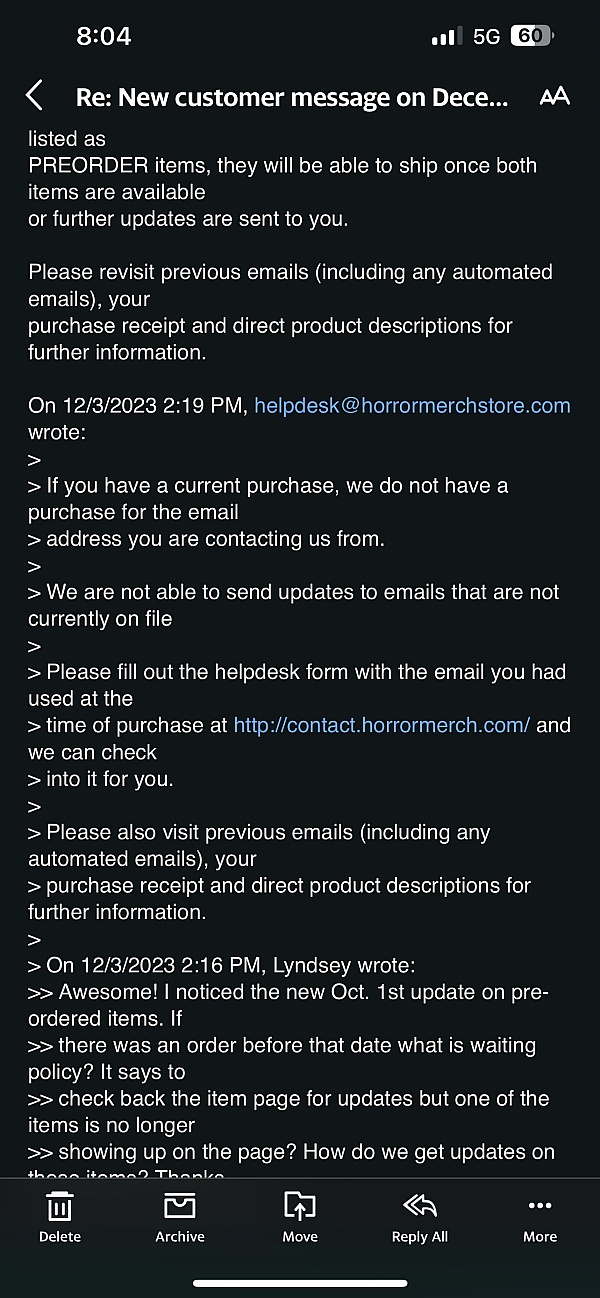
Task: Tap the Move label in bottom toolbar
Action: pyautogui.click(x=300, y=1237)
